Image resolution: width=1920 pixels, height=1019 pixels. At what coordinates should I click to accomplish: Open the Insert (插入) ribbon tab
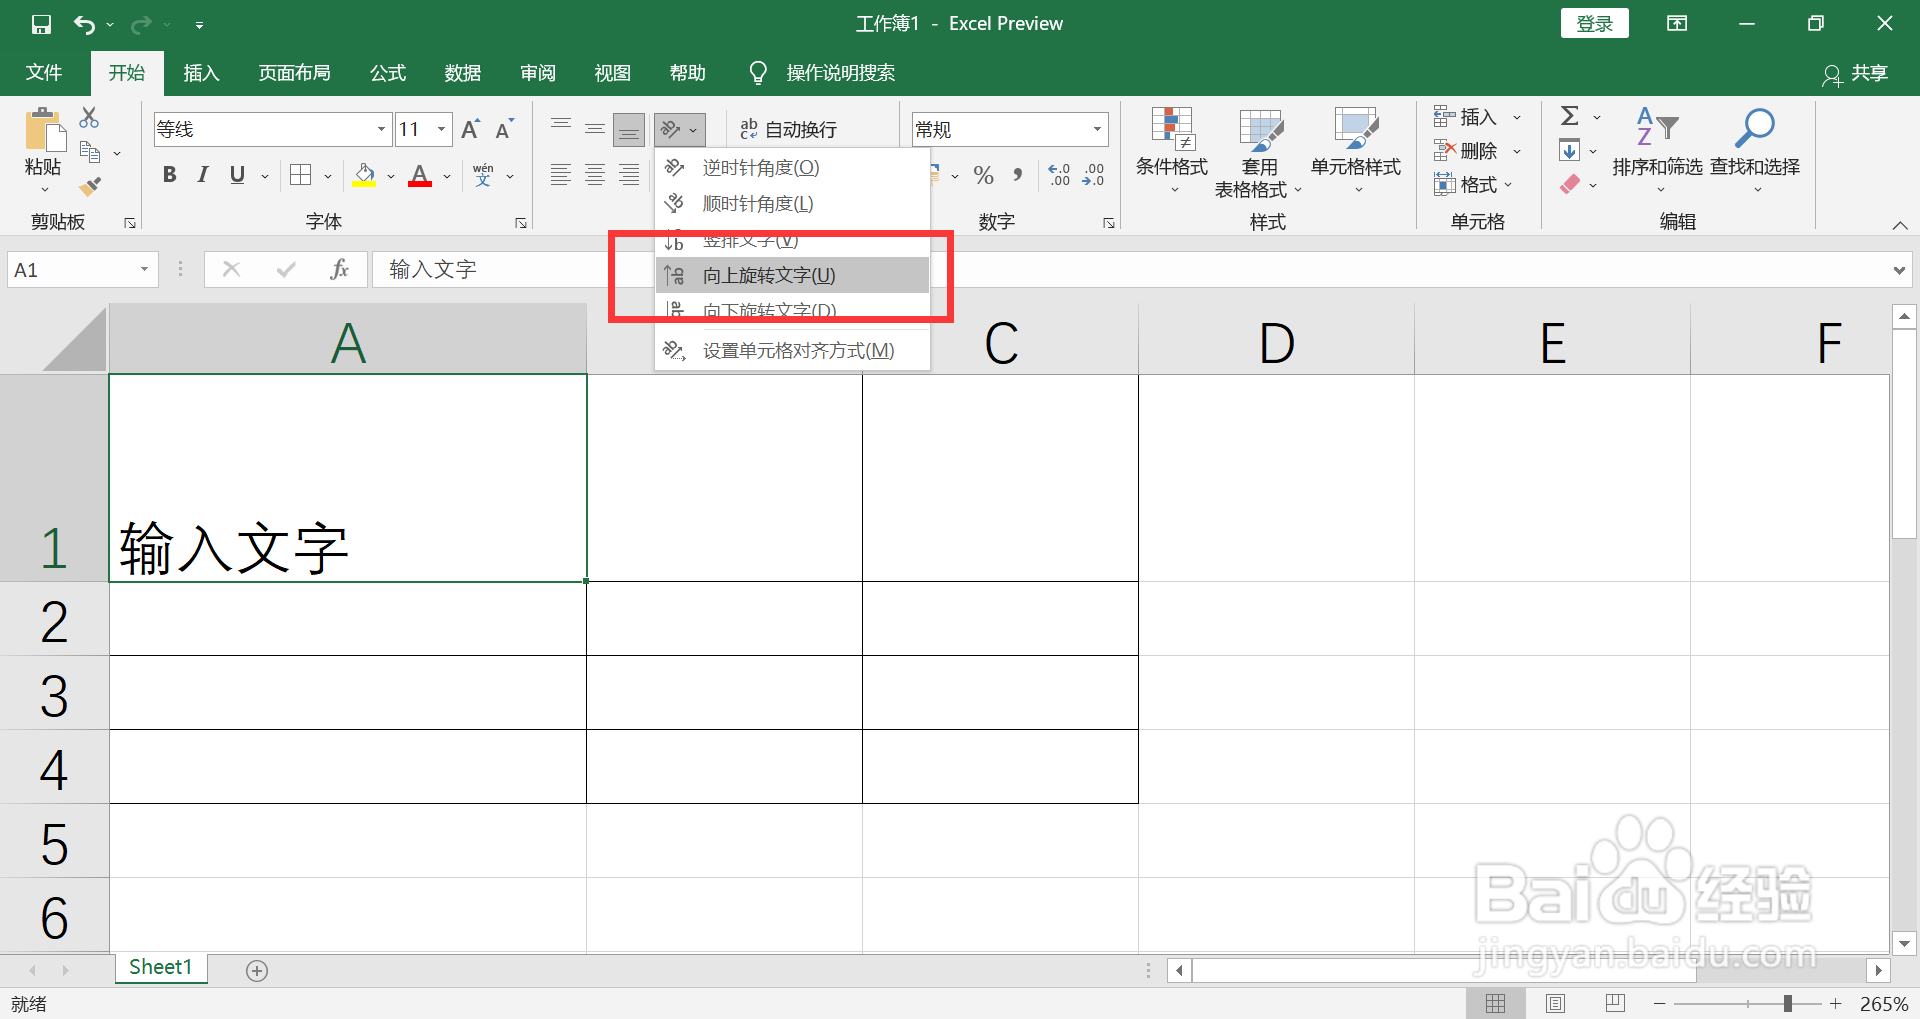pyautogui.click(x=201, y=73)
